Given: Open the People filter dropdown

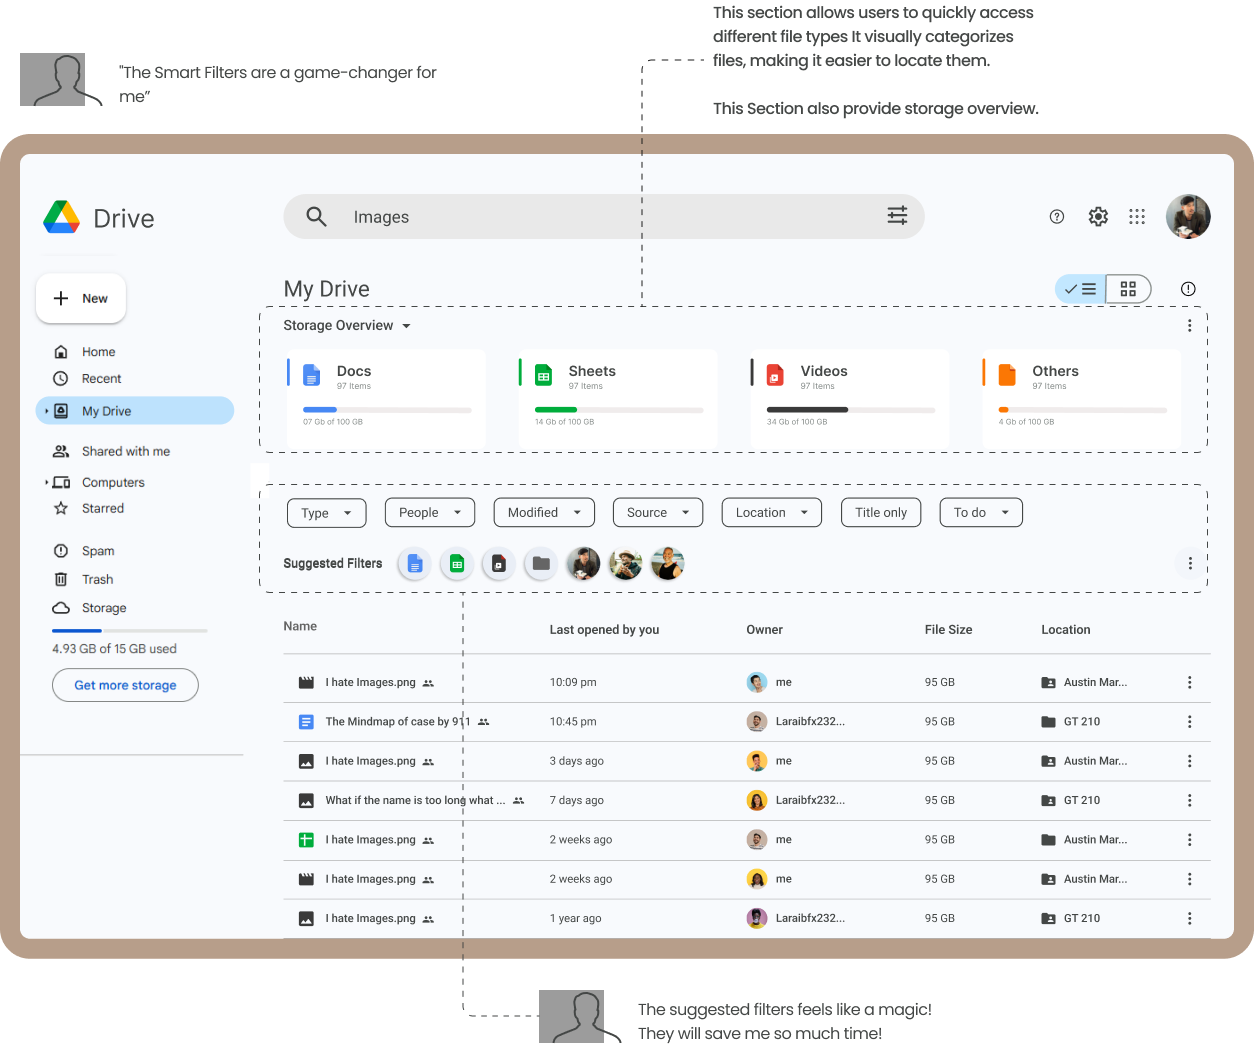Looking at the screenshot, I should tap(430, 513).
